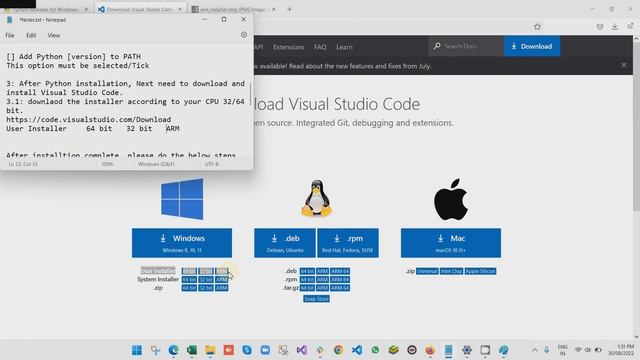The width and height of the screenshot is (640, 360).
Task: Open the Windows Start menu on the taskbar
Action: (x=137, y=350)
